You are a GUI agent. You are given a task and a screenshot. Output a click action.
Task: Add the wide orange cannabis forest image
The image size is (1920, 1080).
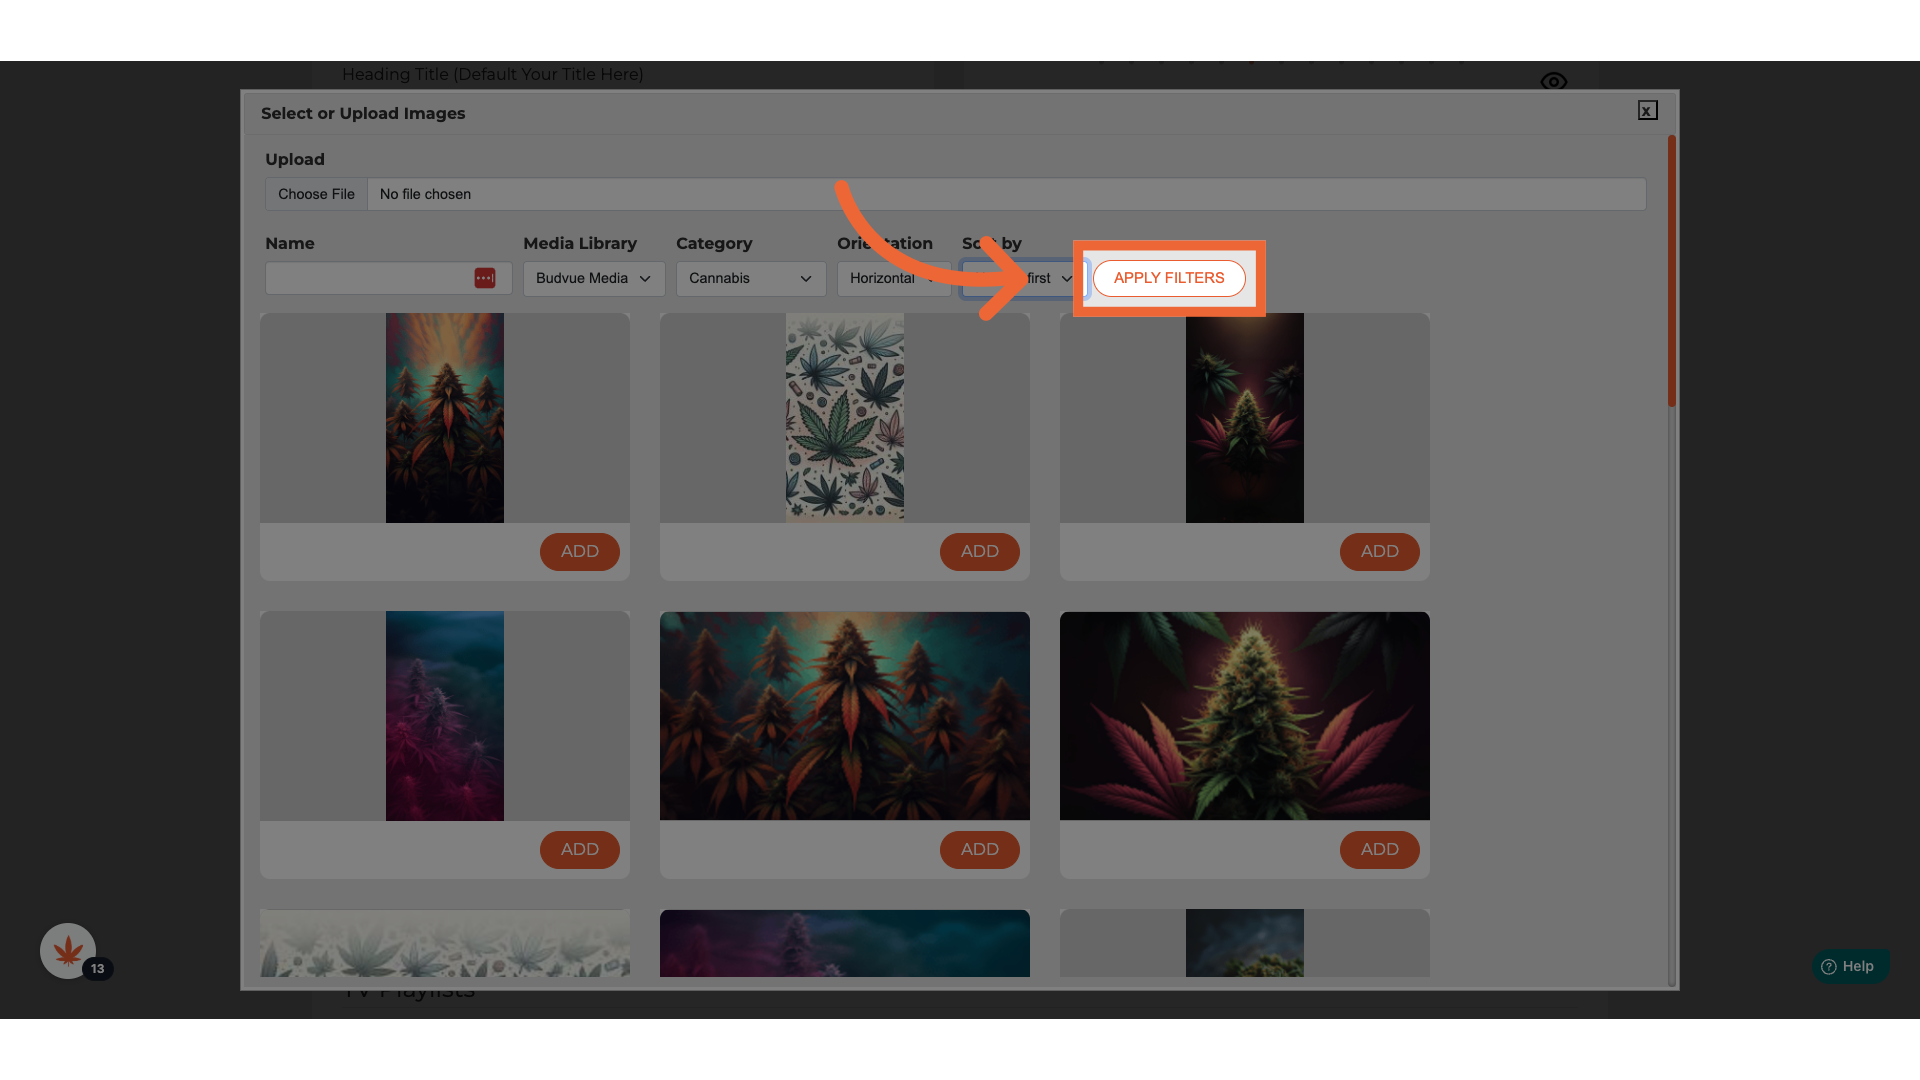(x=979, y=849)
